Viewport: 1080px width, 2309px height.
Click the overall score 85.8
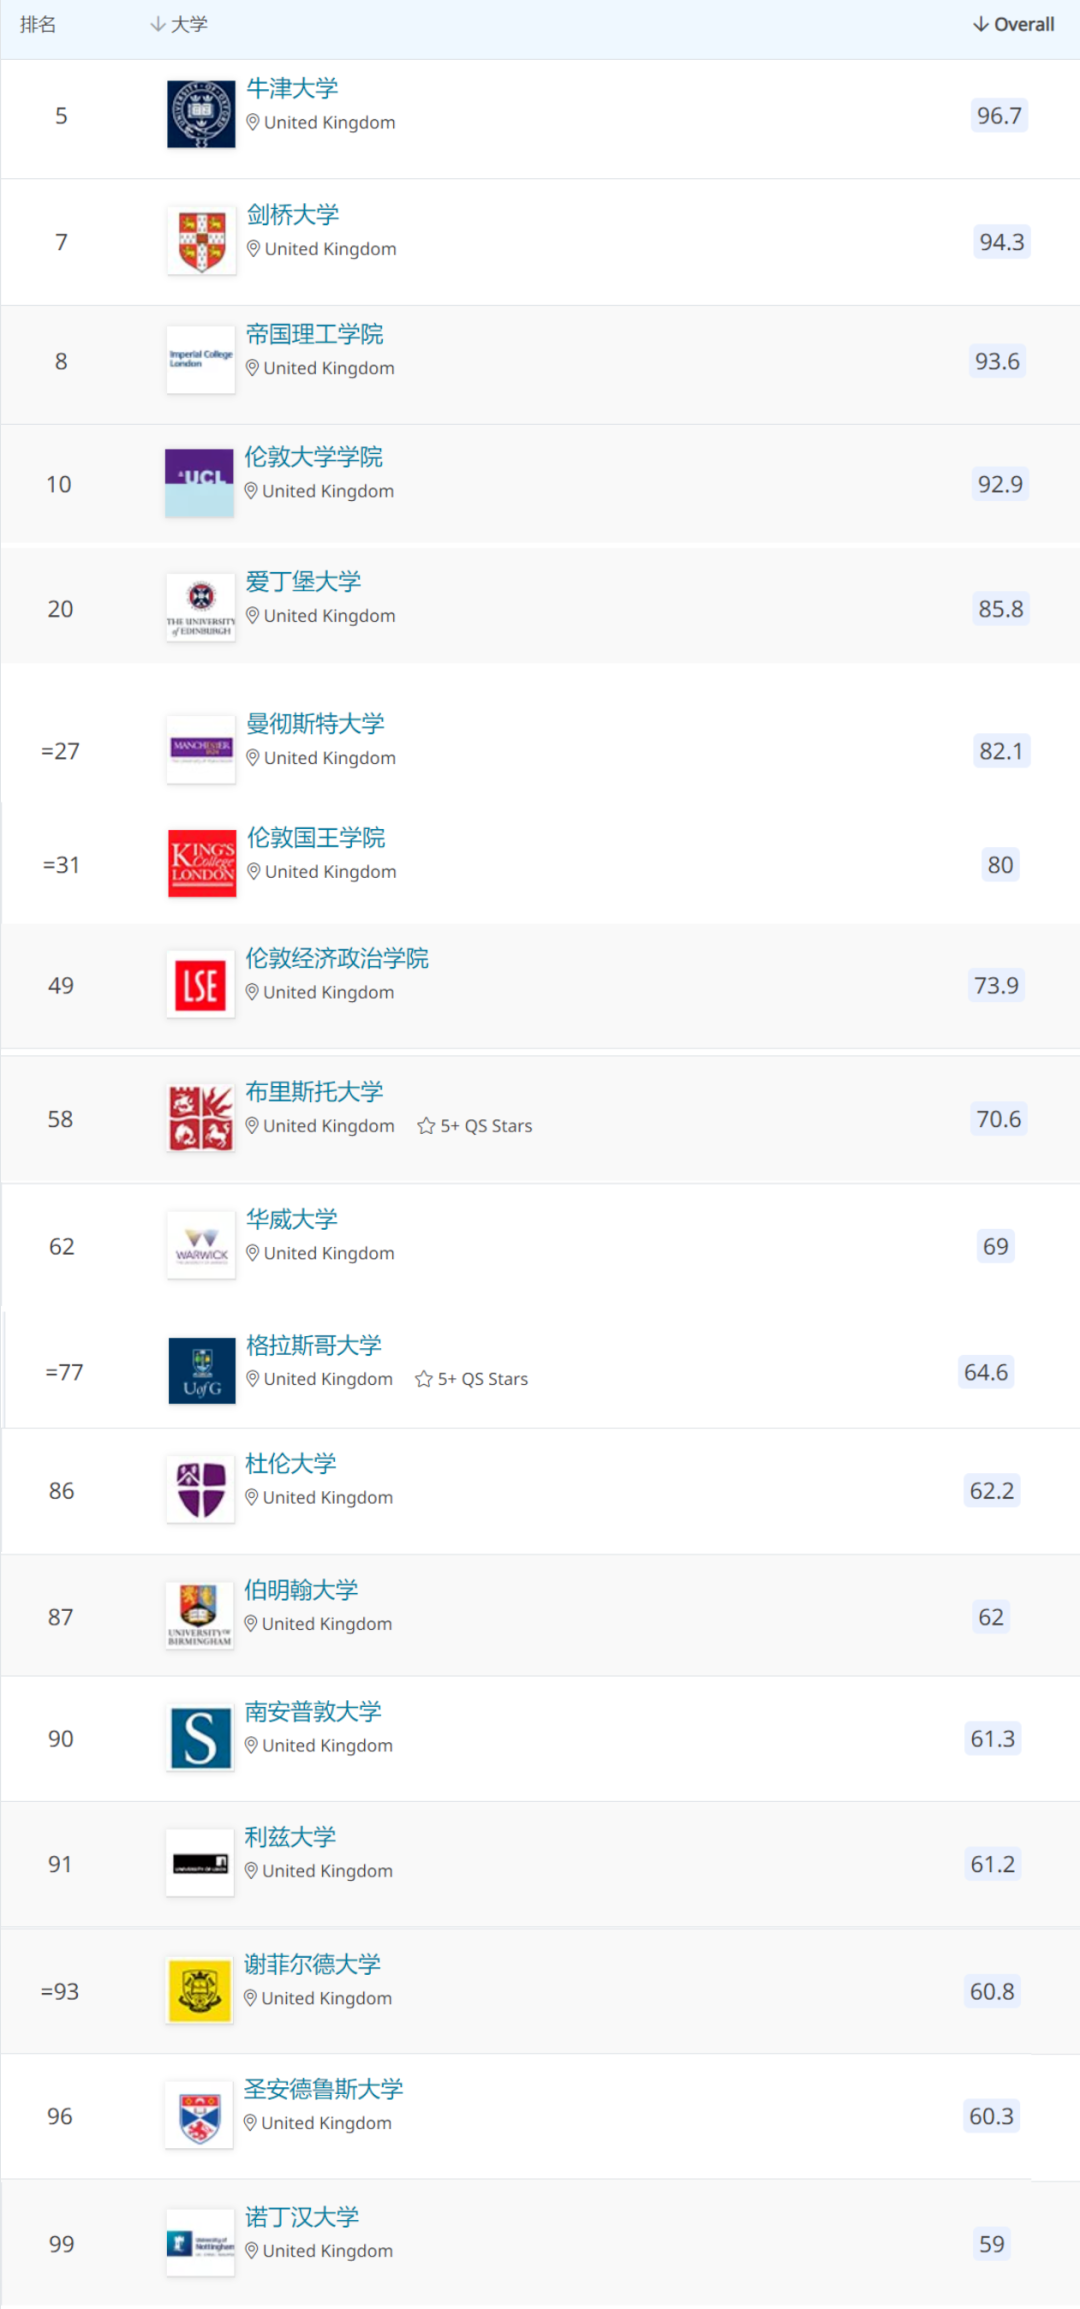click(1001, 609)
